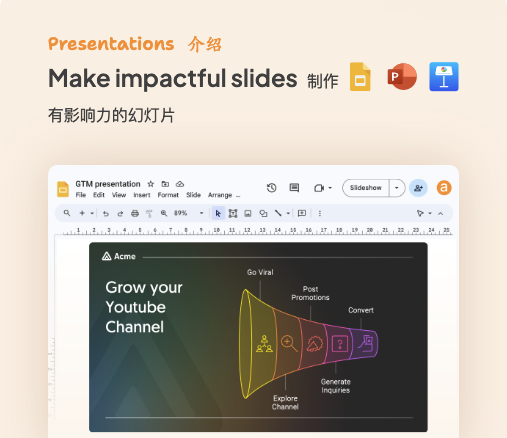The height and width of the screenshot is (438, 507).
Task: Click the GTM presentation title
Action: (108, 184)
